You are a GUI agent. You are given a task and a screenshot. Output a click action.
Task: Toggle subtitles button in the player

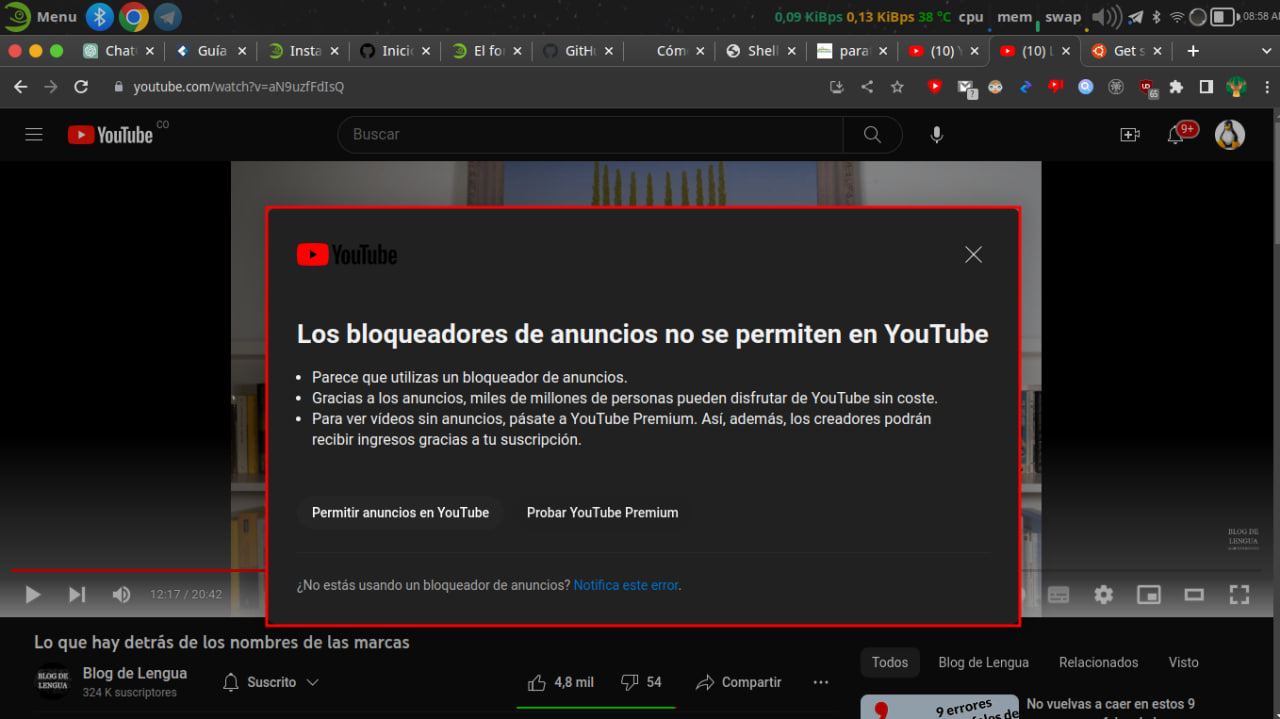click(x=1058, y=595)
